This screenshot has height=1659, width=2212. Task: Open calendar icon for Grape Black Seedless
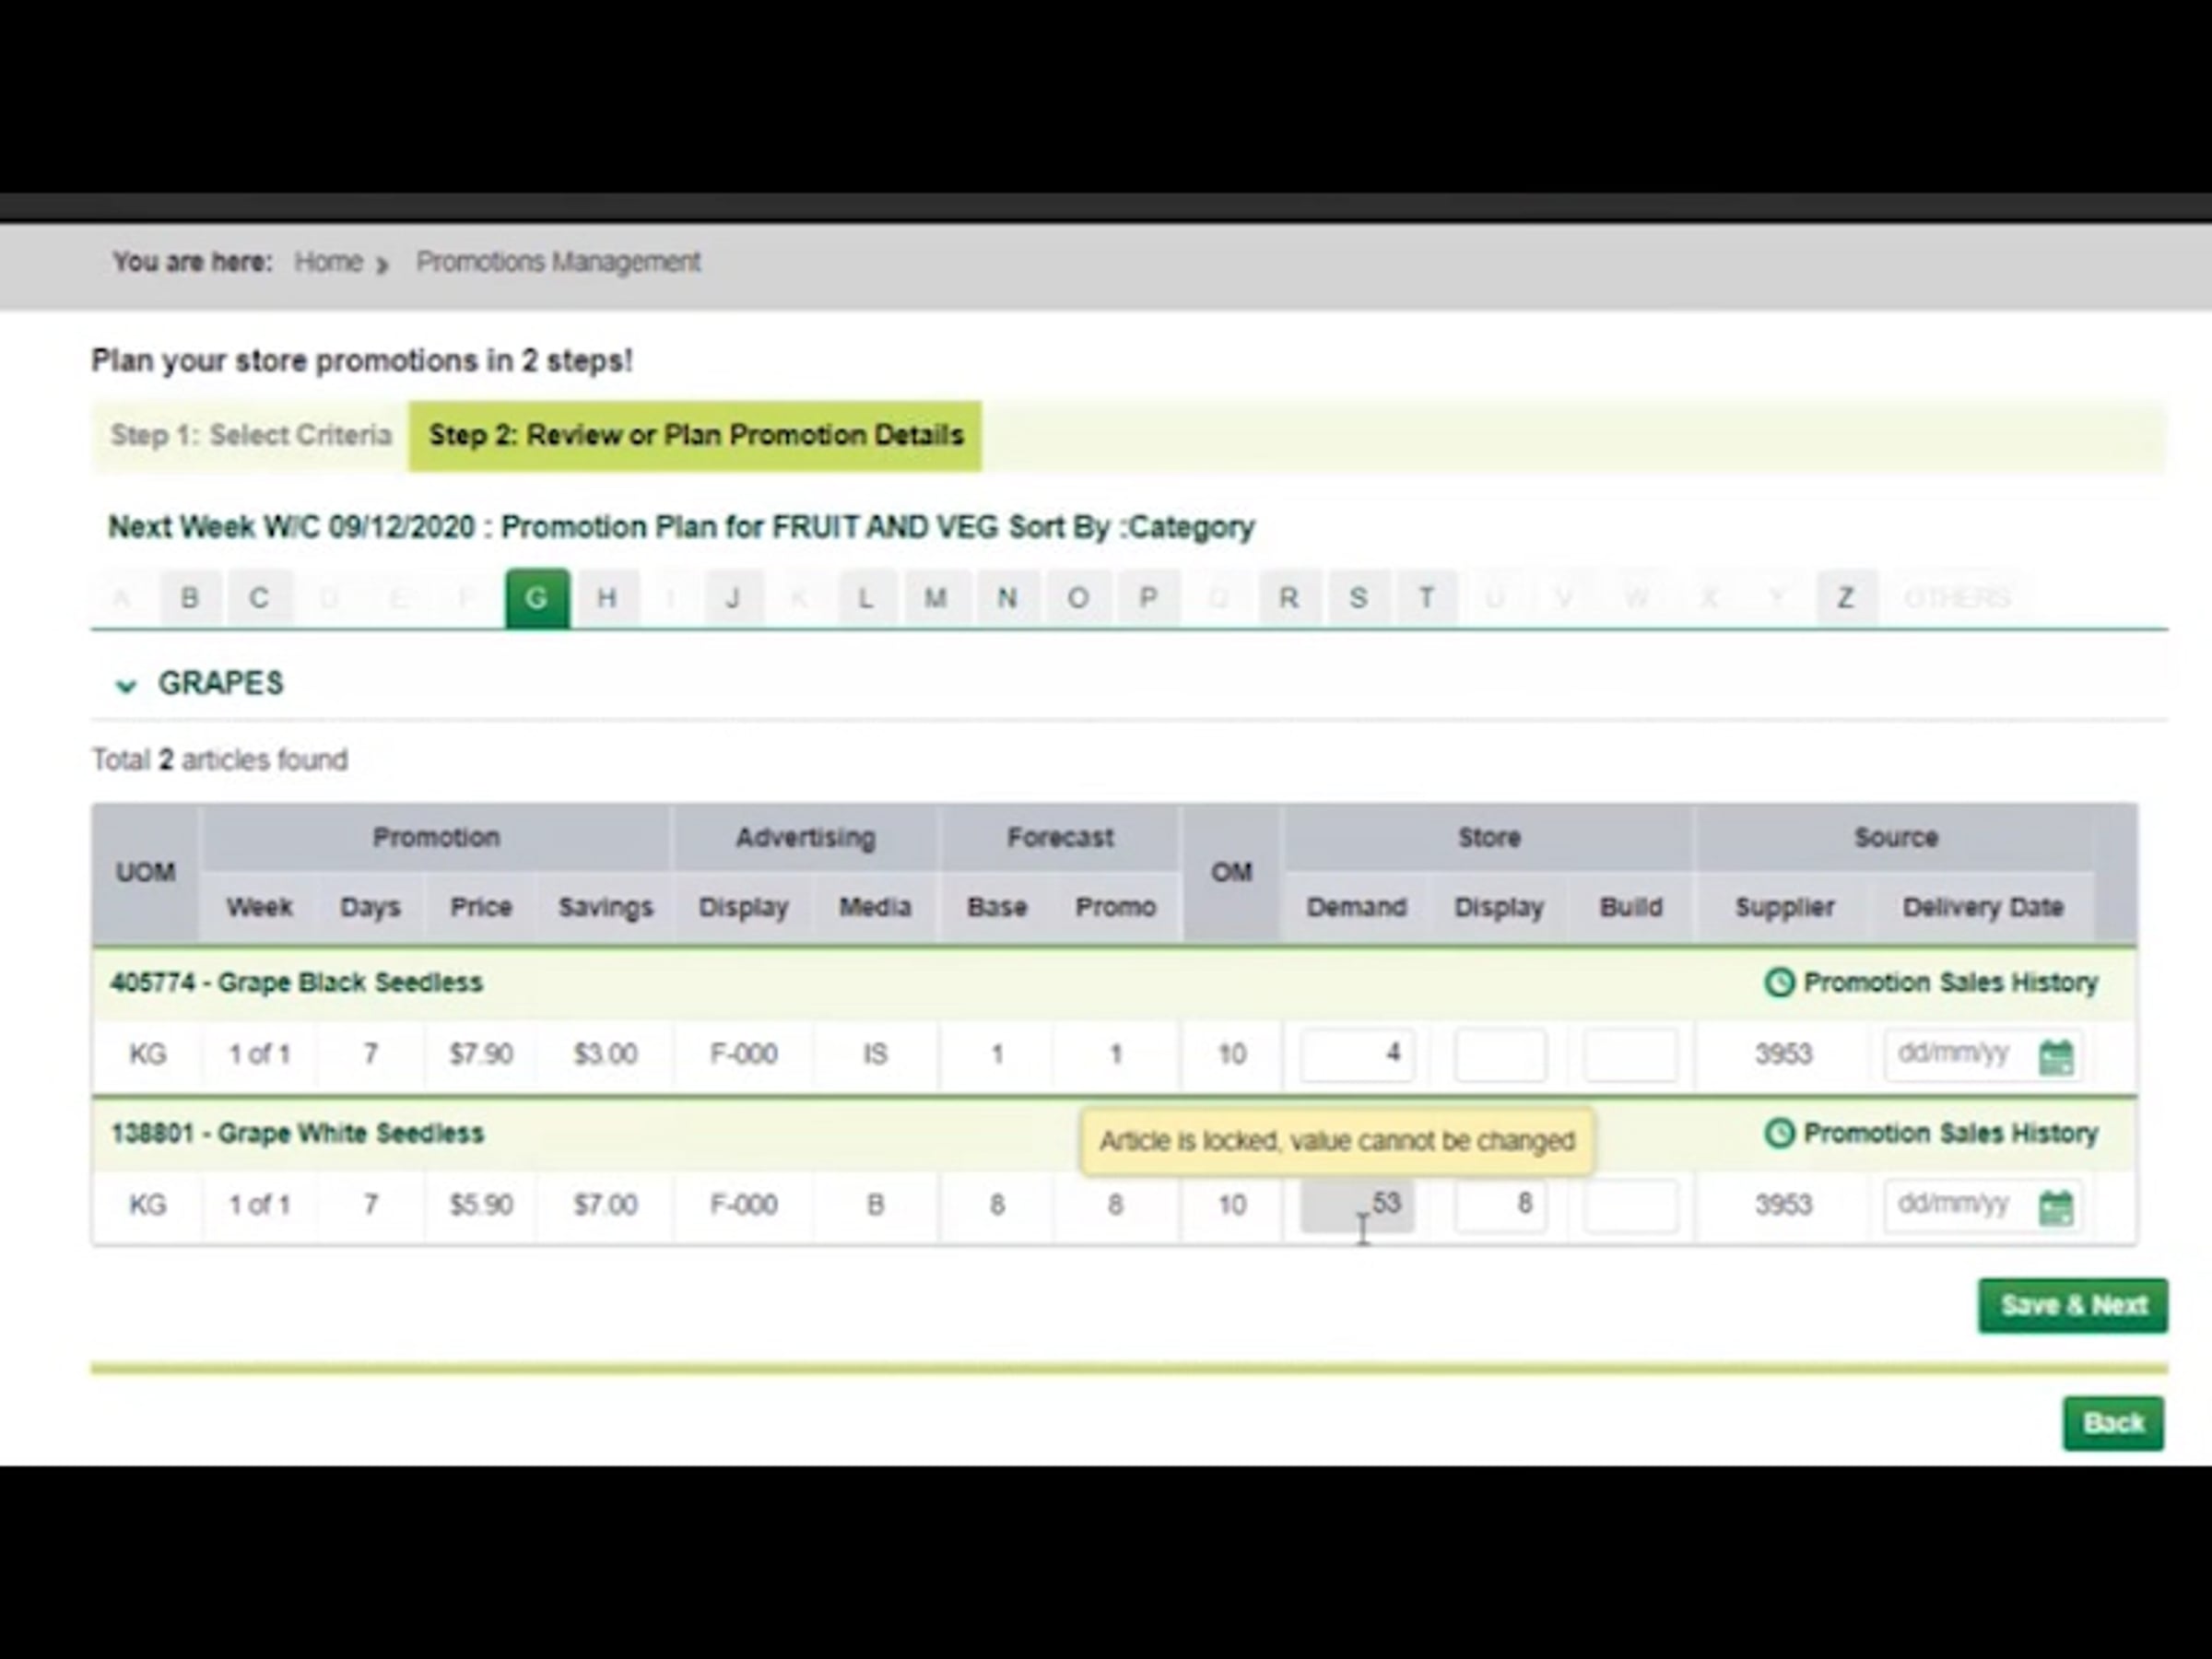pos(2055,1056)
